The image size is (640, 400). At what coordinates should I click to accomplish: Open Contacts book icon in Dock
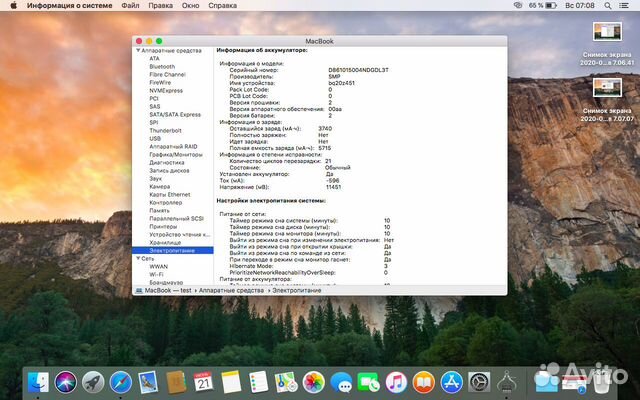coord(176,383)
